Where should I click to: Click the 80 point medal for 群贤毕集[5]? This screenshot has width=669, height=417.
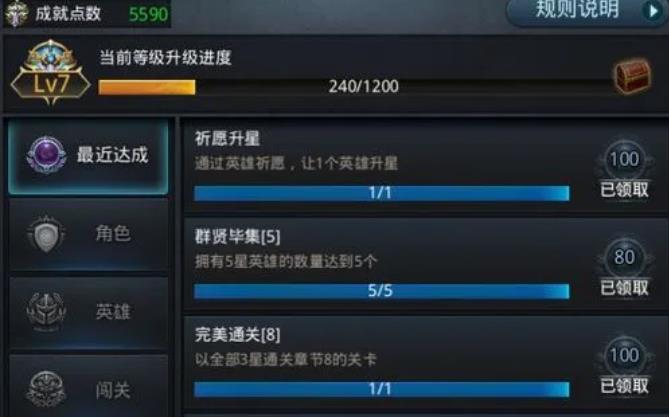[625, 257]
